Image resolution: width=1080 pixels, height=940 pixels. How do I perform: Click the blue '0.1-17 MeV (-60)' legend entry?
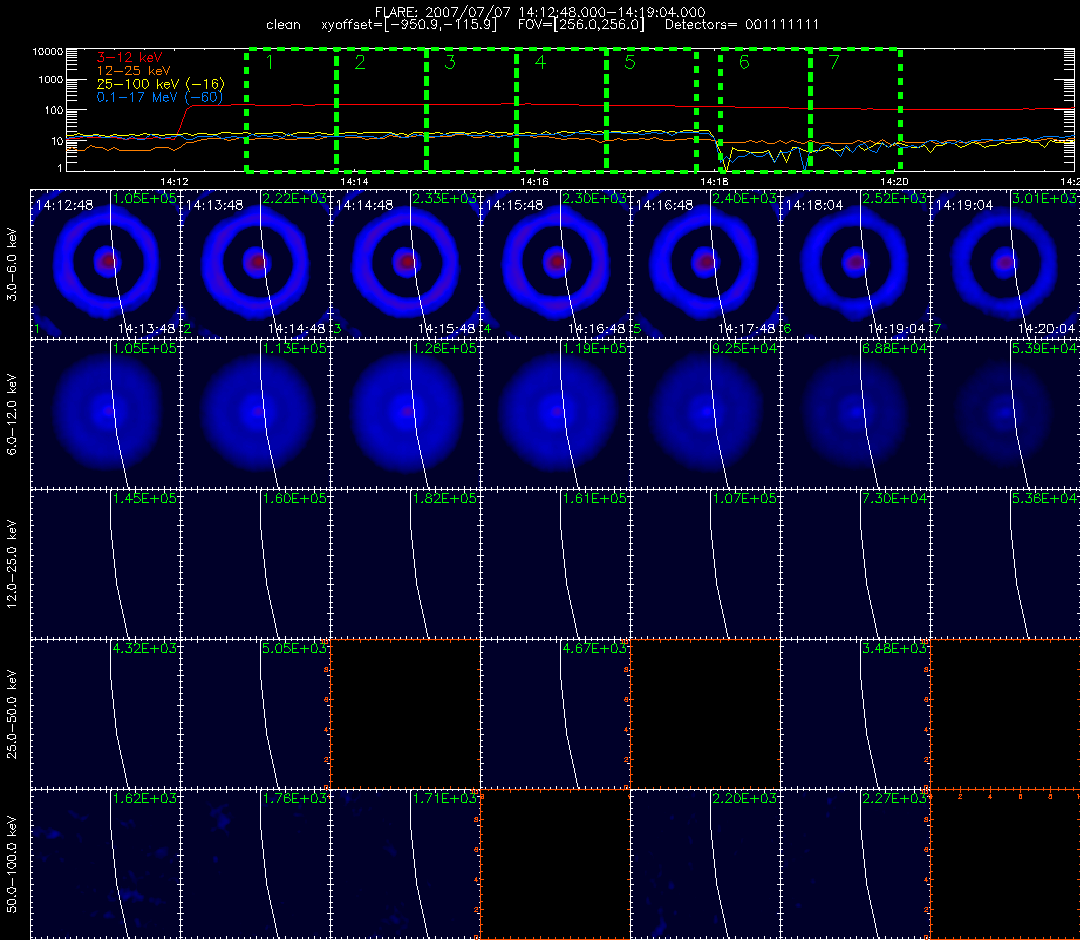[x=160, y=97]
